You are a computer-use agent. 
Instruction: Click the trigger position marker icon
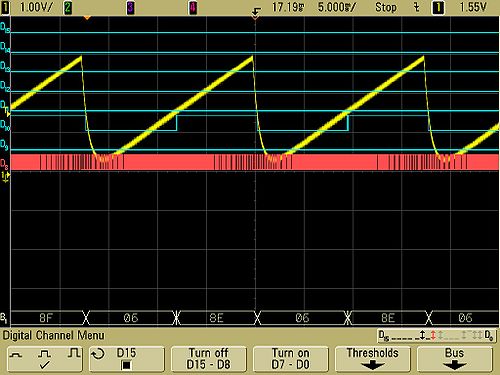255,13
